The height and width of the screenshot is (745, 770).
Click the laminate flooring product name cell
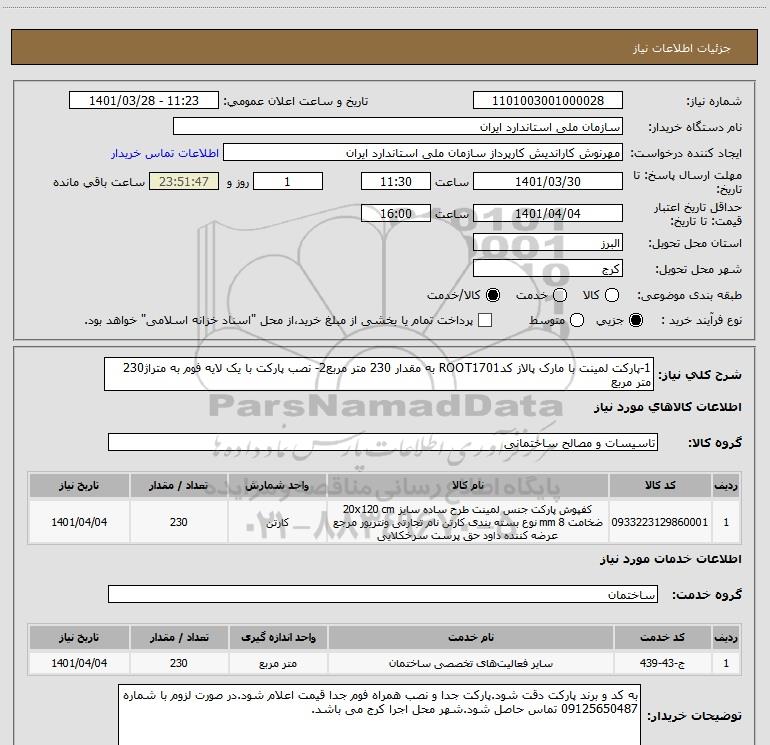click(468, 522)
